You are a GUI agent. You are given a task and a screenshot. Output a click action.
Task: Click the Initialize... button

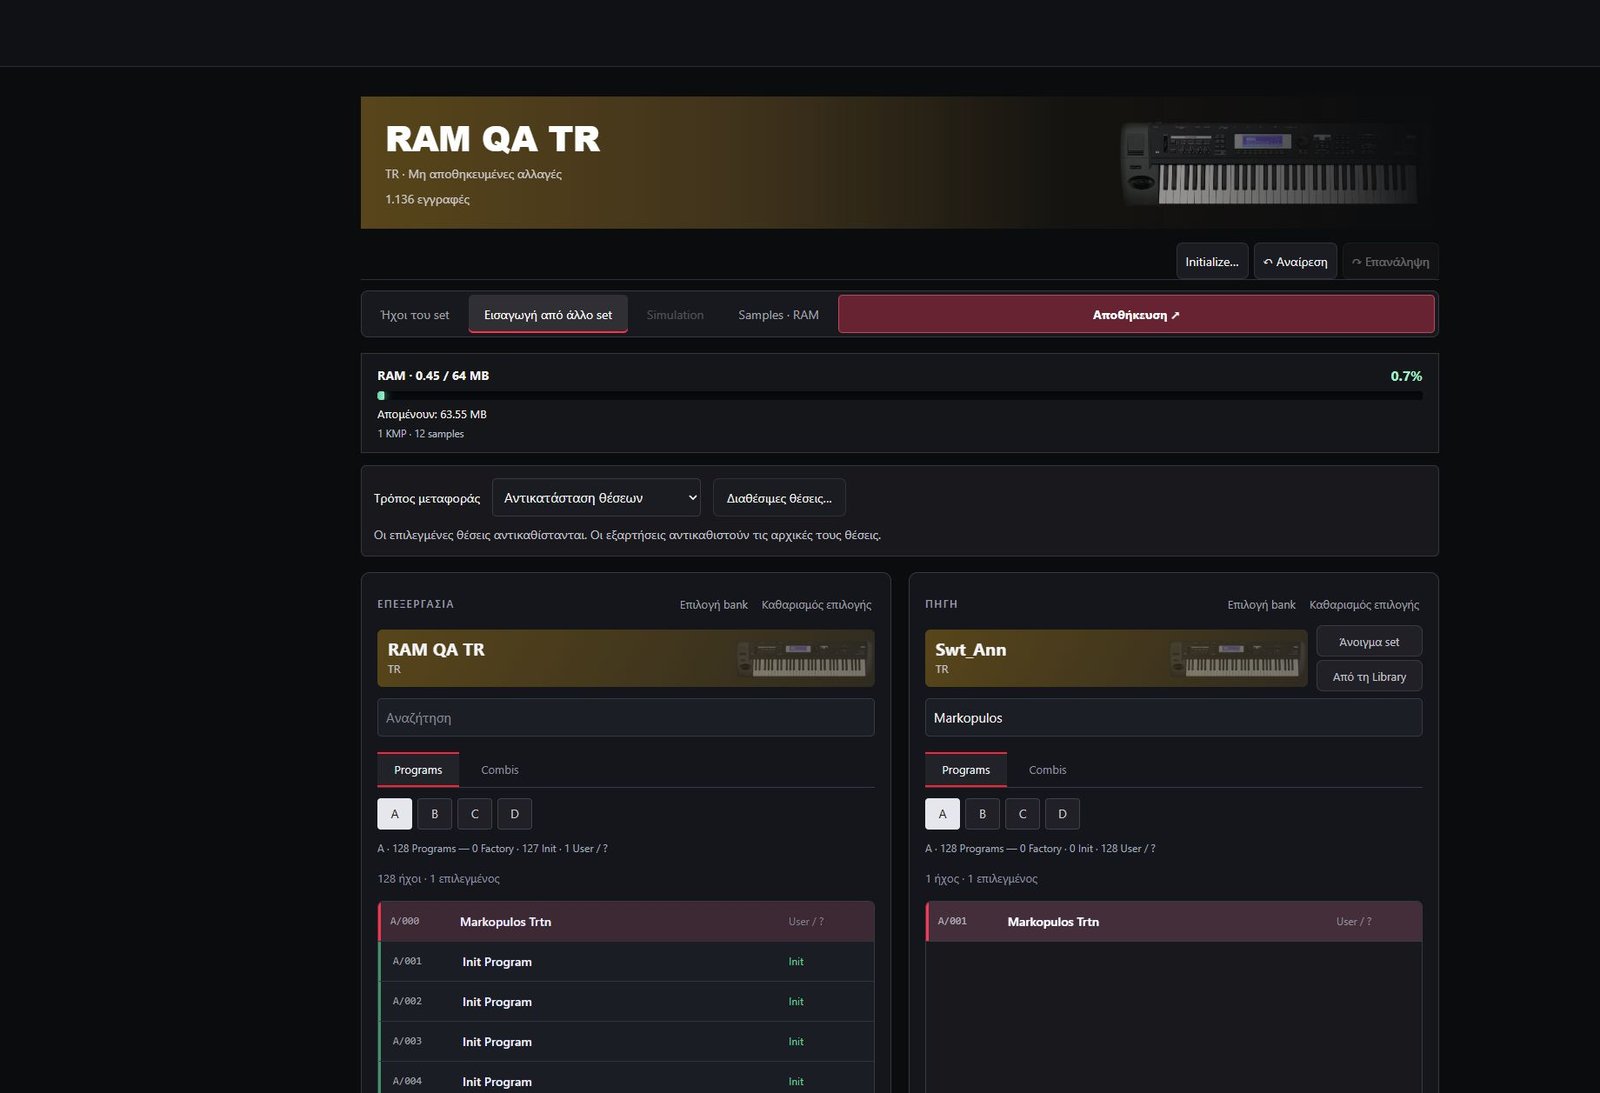coord(1212,262)
